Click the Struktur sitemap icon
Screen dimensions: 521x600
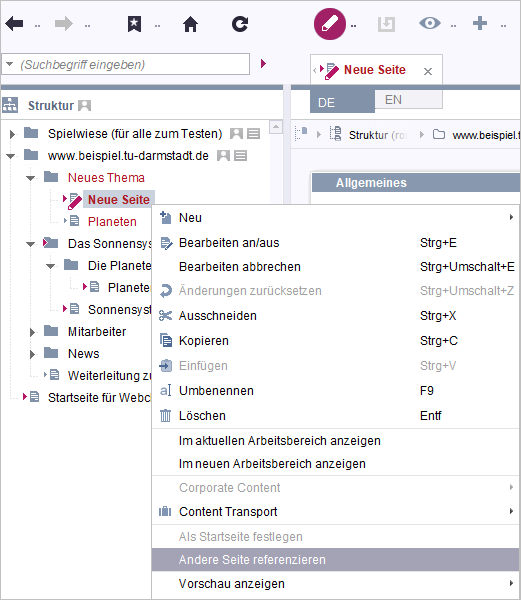point(10,105)
